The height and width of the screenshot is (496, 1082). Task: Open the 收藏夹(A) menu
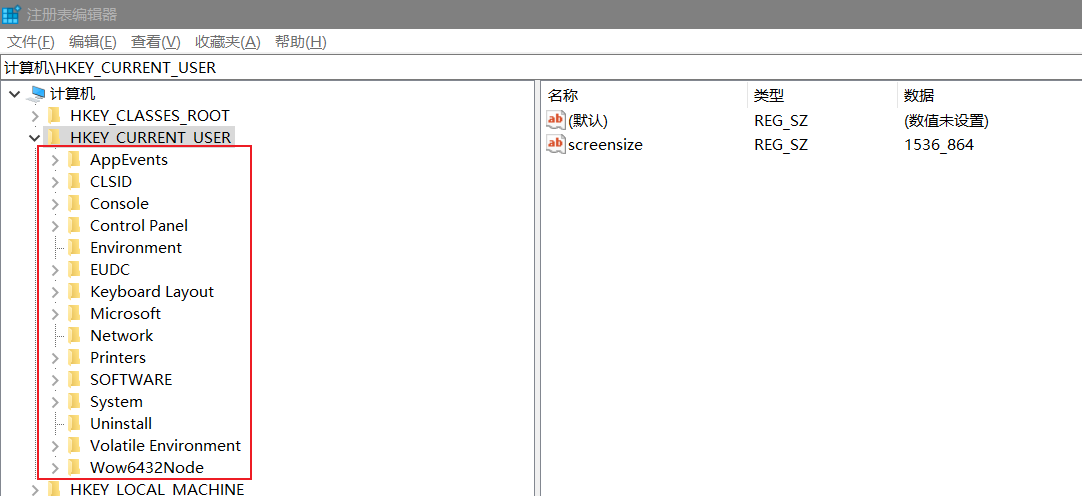click(x=227, y=42)
